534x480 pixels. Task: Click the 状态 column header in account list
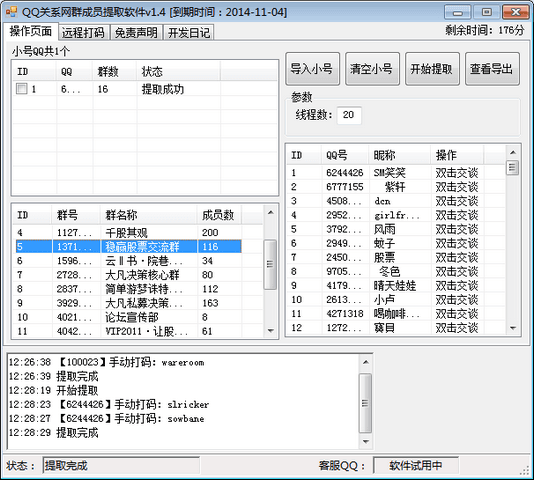coord(178,72)
